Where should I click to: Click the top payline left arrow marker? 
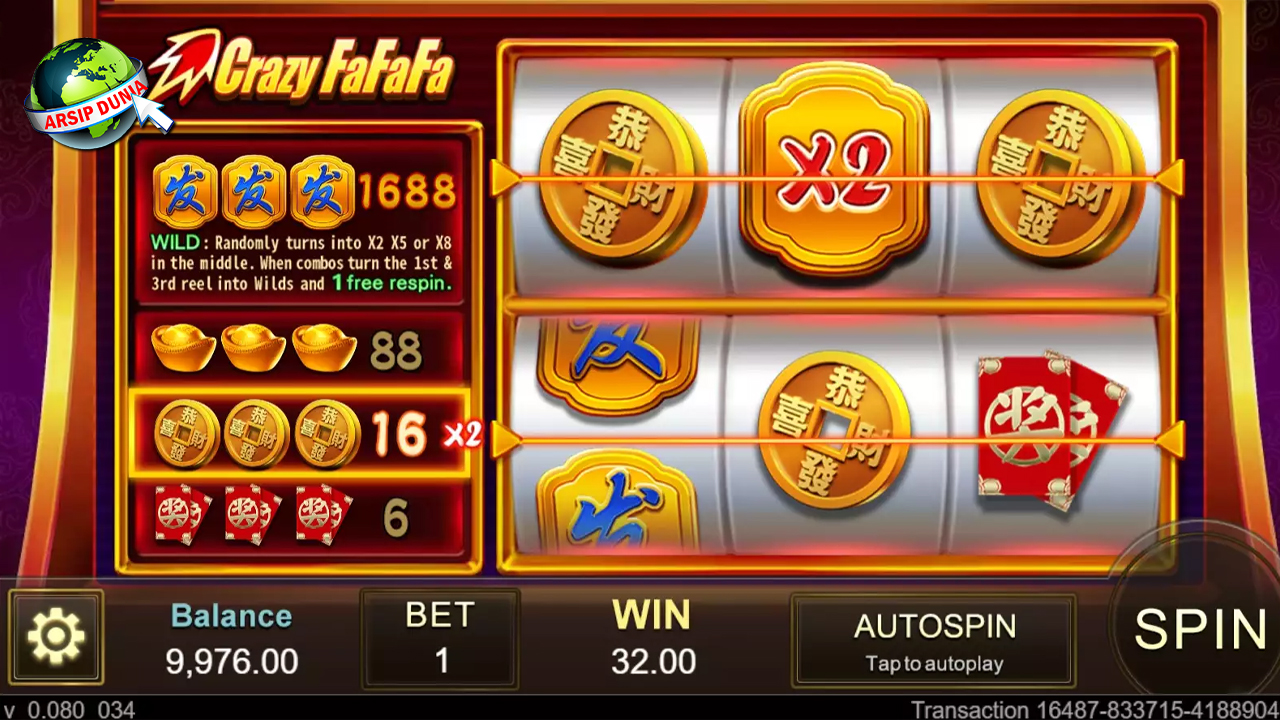[x=507, y=178]
